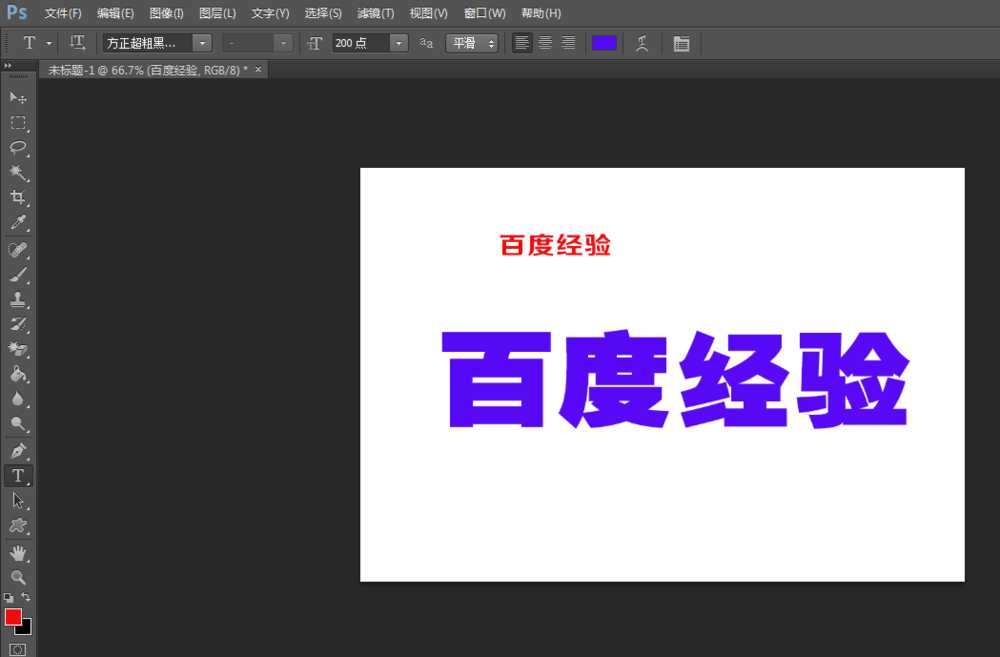This screenshot has width=1000, height=657.
Task: Open the 滤镜 menu
Action: tap(375, 13)
